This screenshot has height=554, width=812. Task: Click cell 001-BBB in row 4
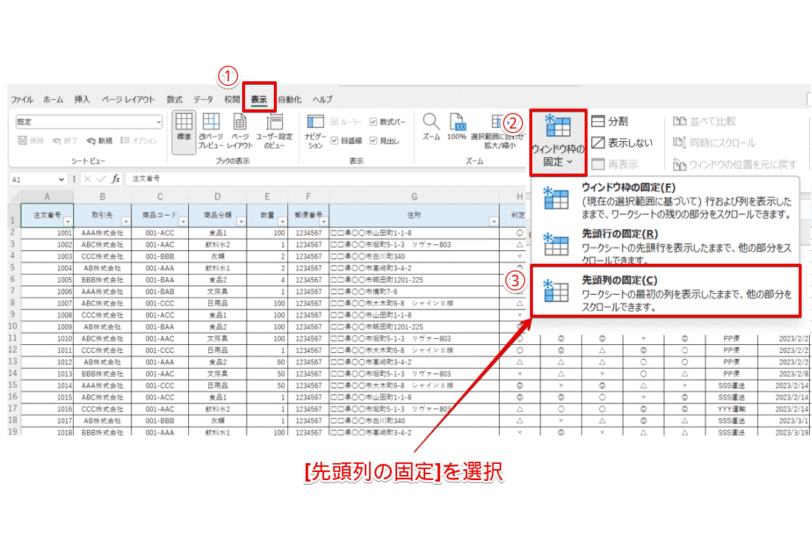point(160,256)
